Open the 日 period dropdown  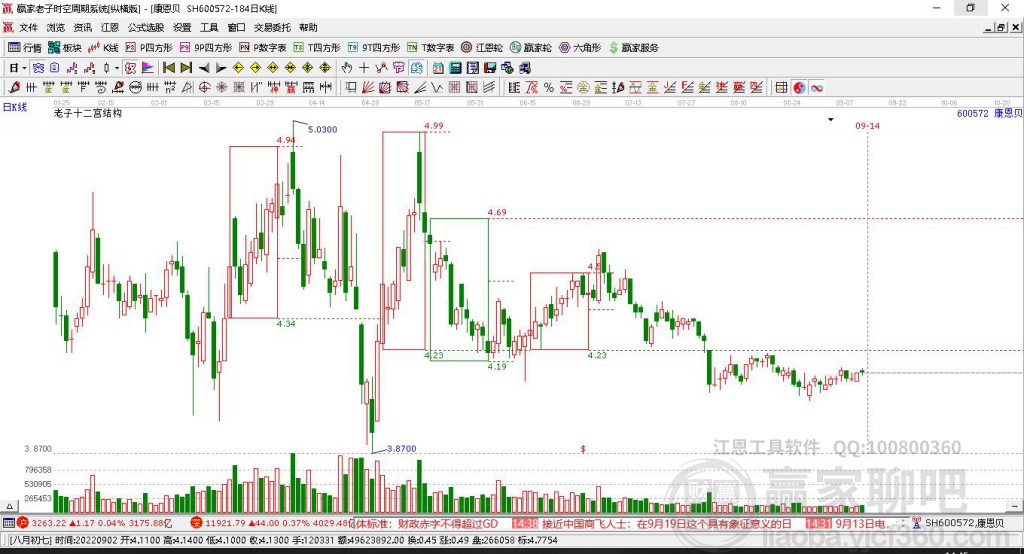17,68
